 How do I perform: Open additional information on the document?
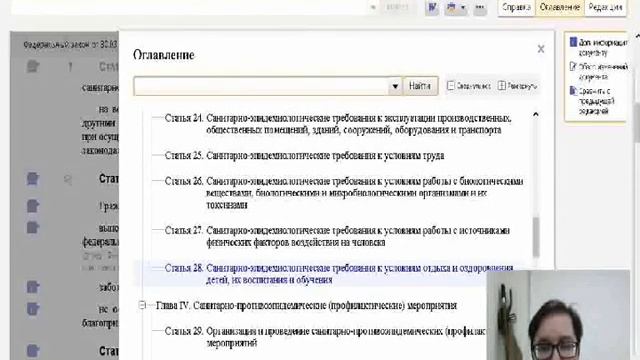pos(598,47)
